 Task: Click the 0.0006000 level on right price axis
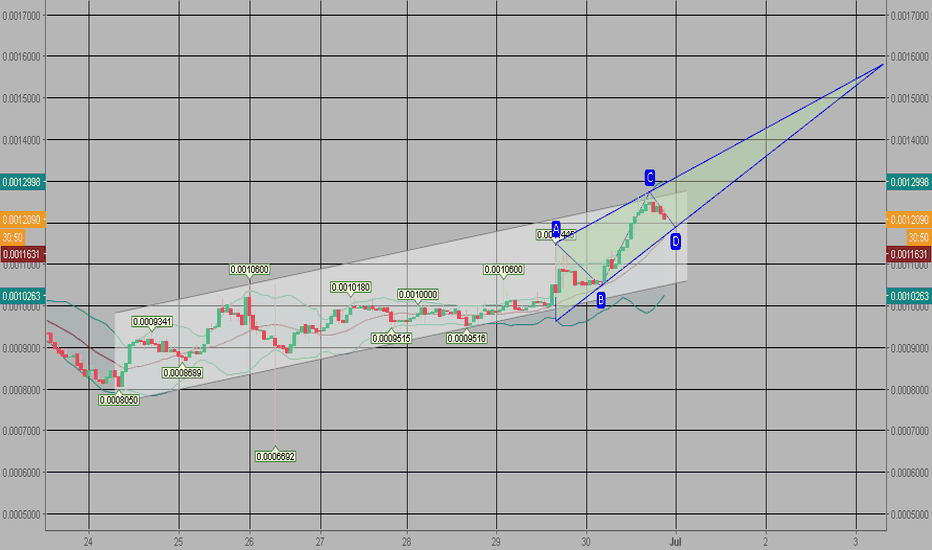click(909, 473)
